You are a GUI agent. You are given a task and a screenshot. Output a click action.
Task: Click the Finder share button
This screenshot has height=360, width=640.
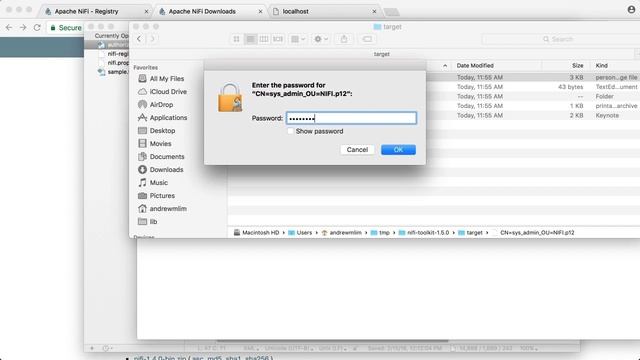pos(344,39)
